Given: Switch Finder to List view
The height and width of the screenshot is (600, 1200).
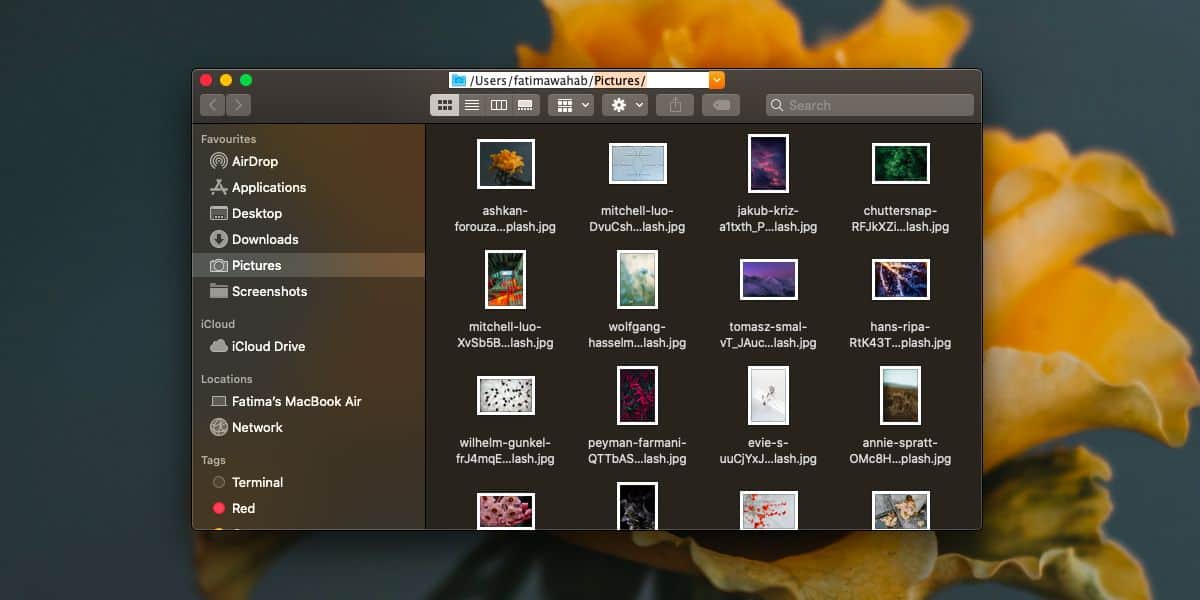Looking at the screenshot, I should click(x=471, y=104).
